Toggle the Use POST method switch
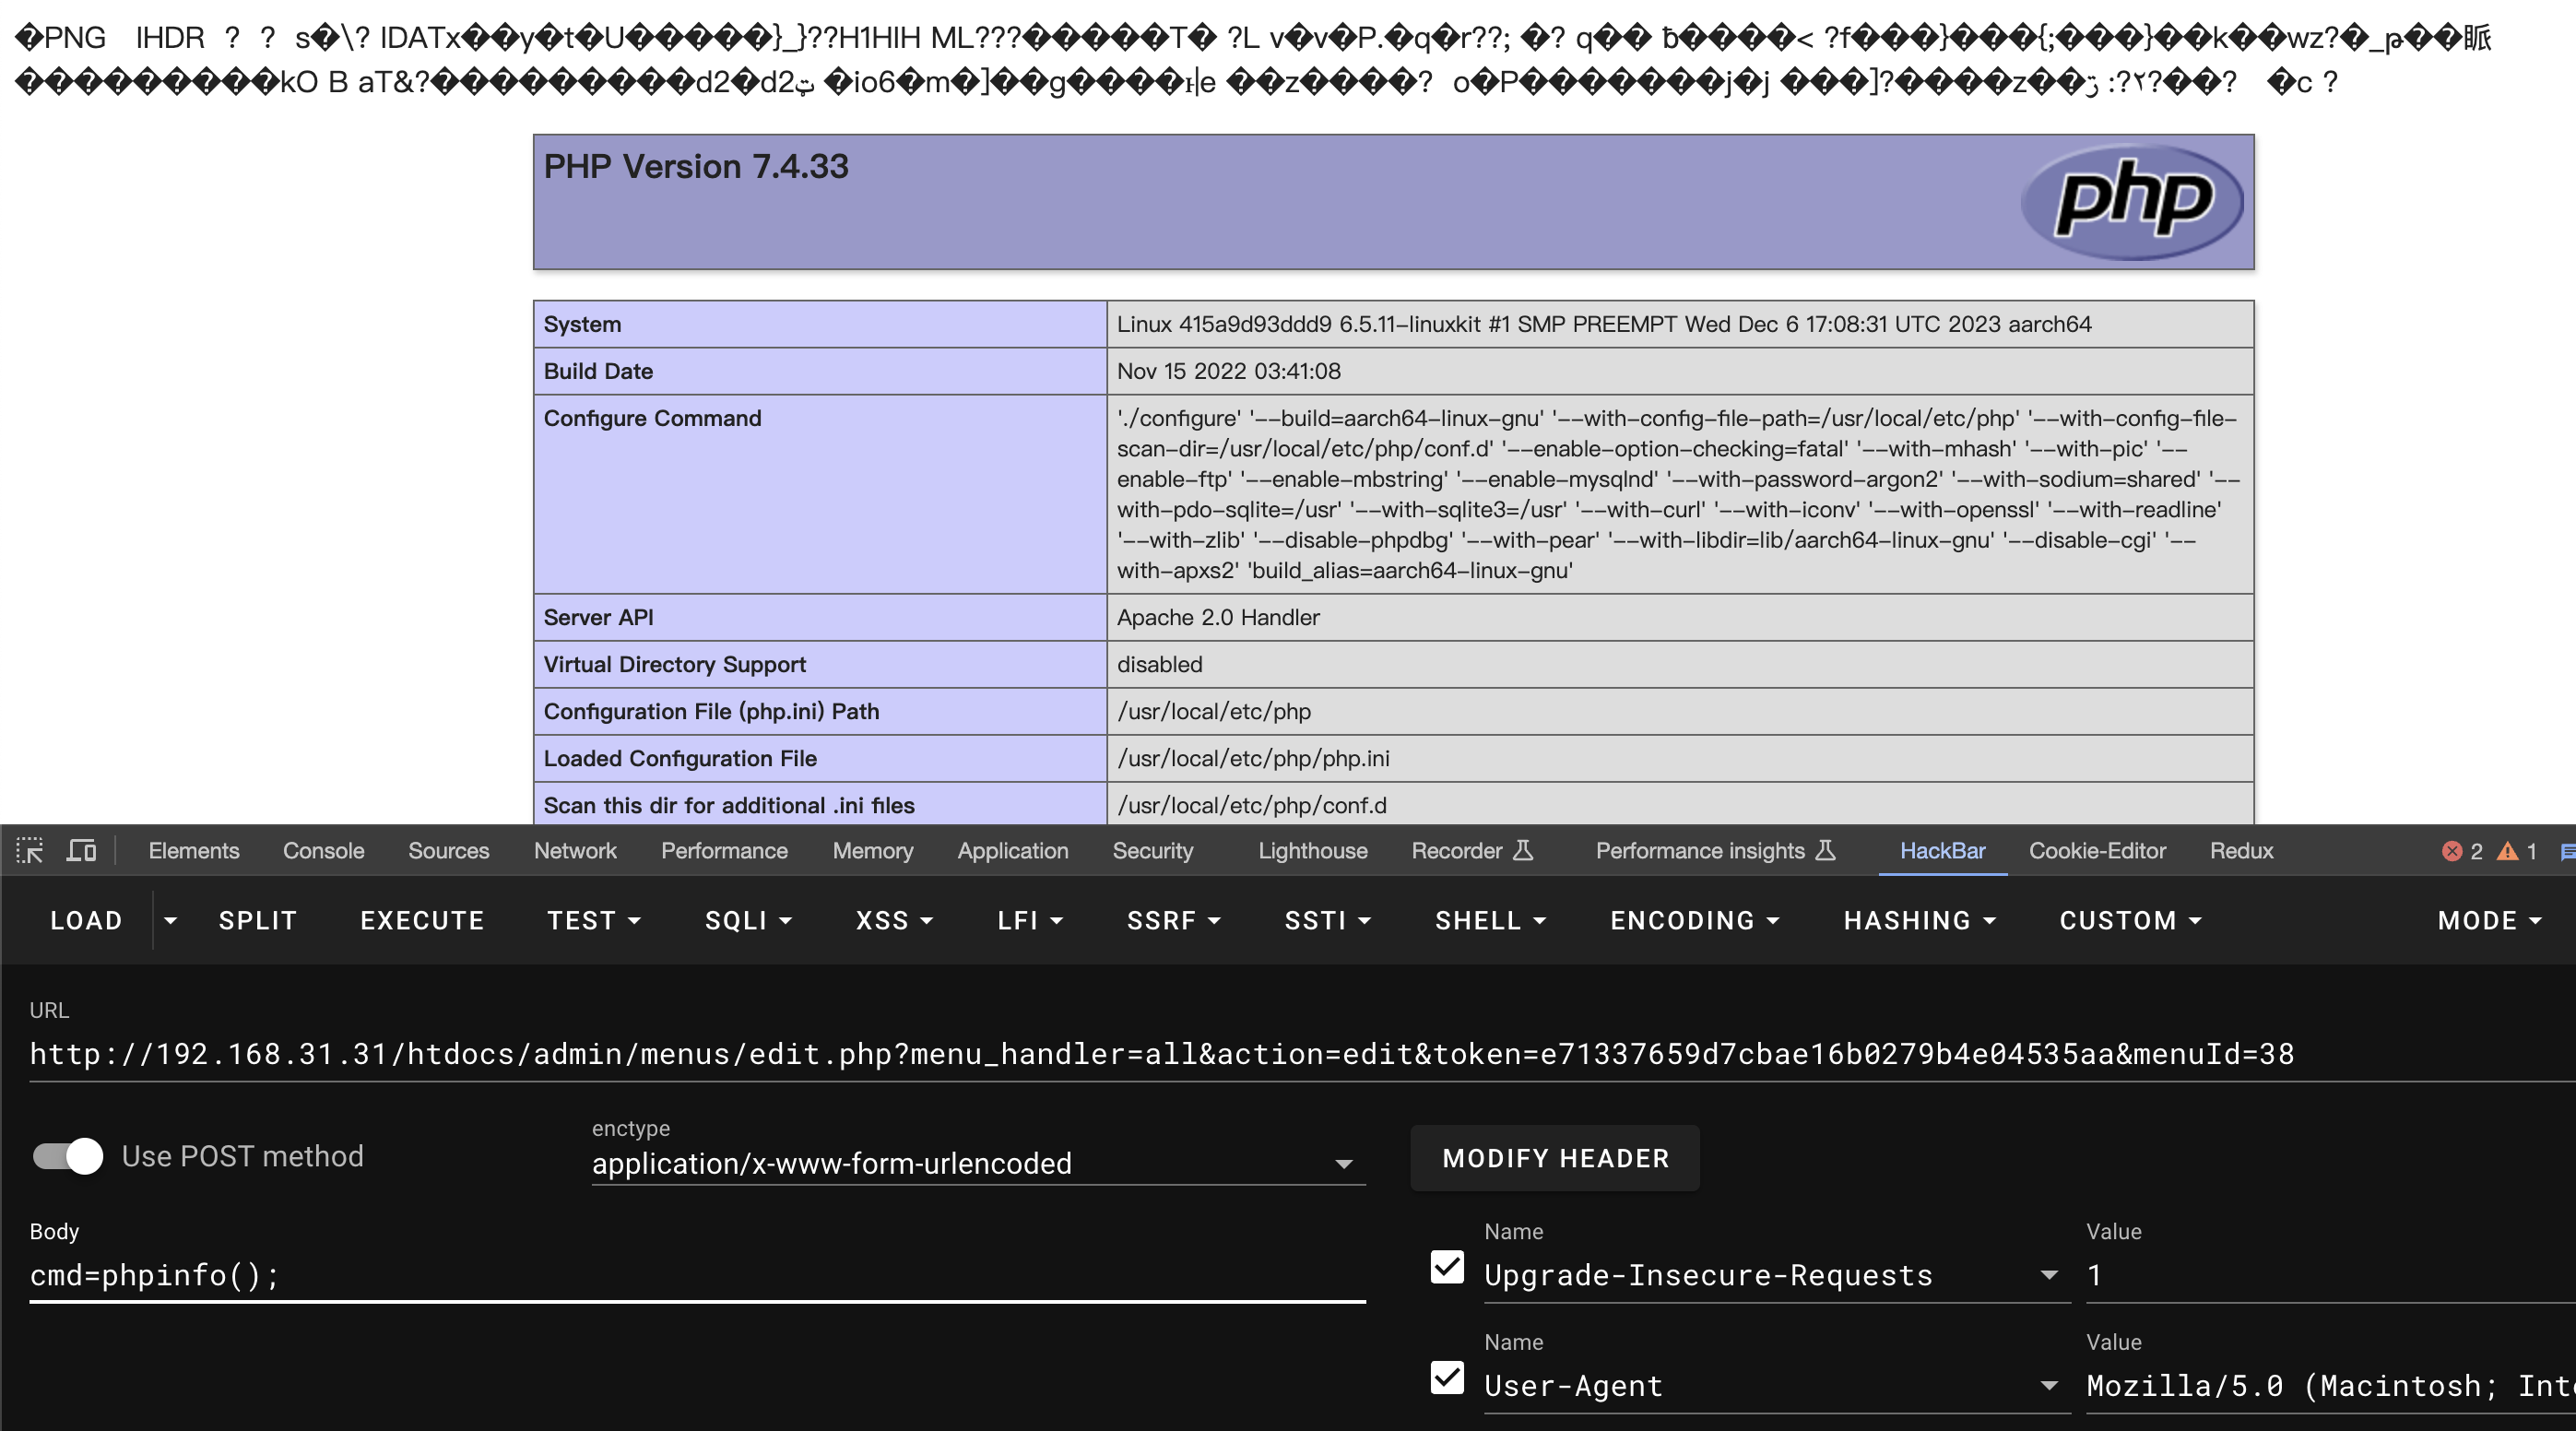Viewport: 2576px width, 1431px height. [68, 1156]
